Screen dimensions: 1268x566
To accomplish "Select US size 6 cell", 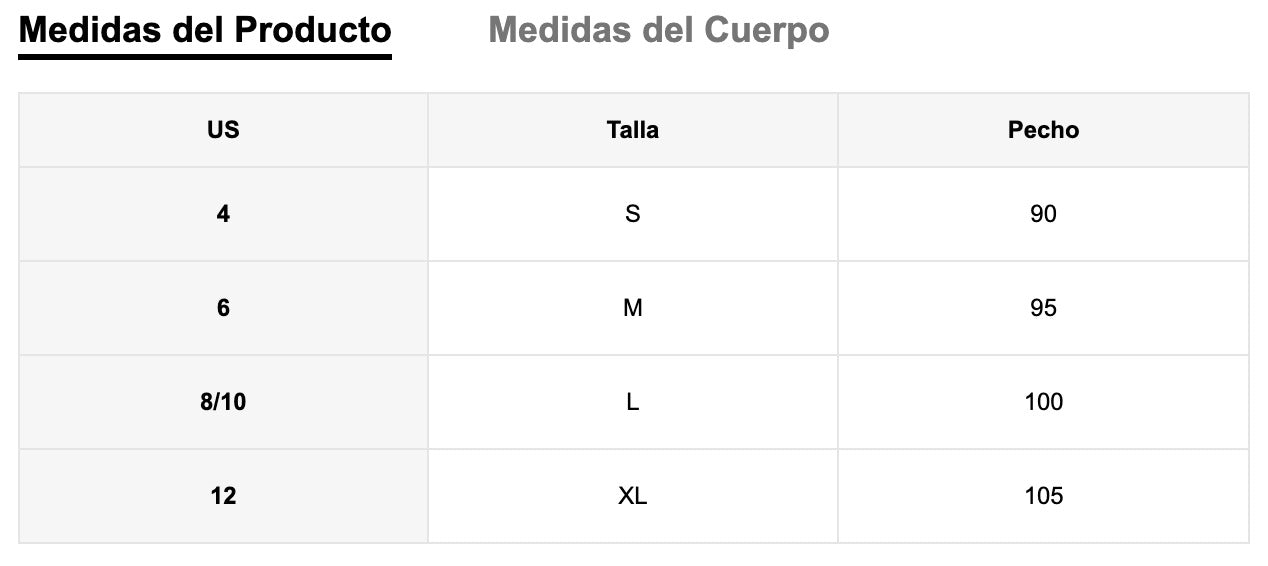I will coord(223,308).
